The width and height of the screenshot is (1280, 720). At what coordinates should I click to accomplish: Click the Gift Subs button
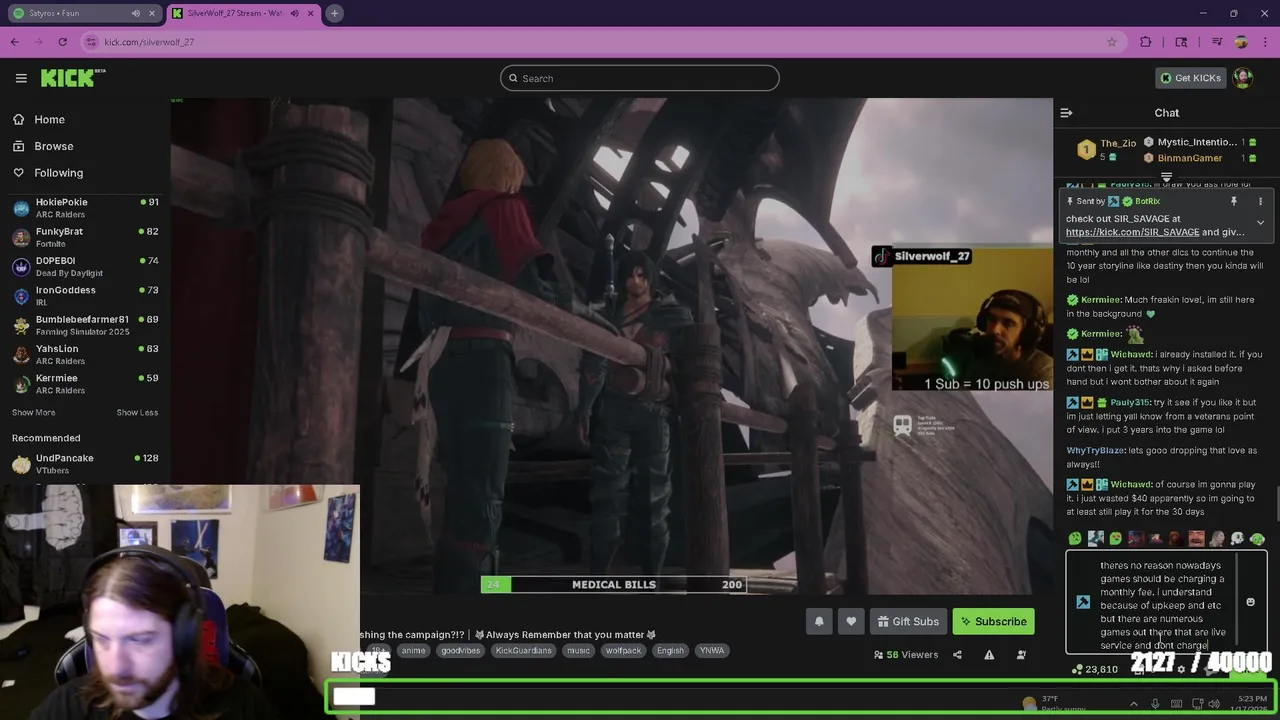pos(908,621)
